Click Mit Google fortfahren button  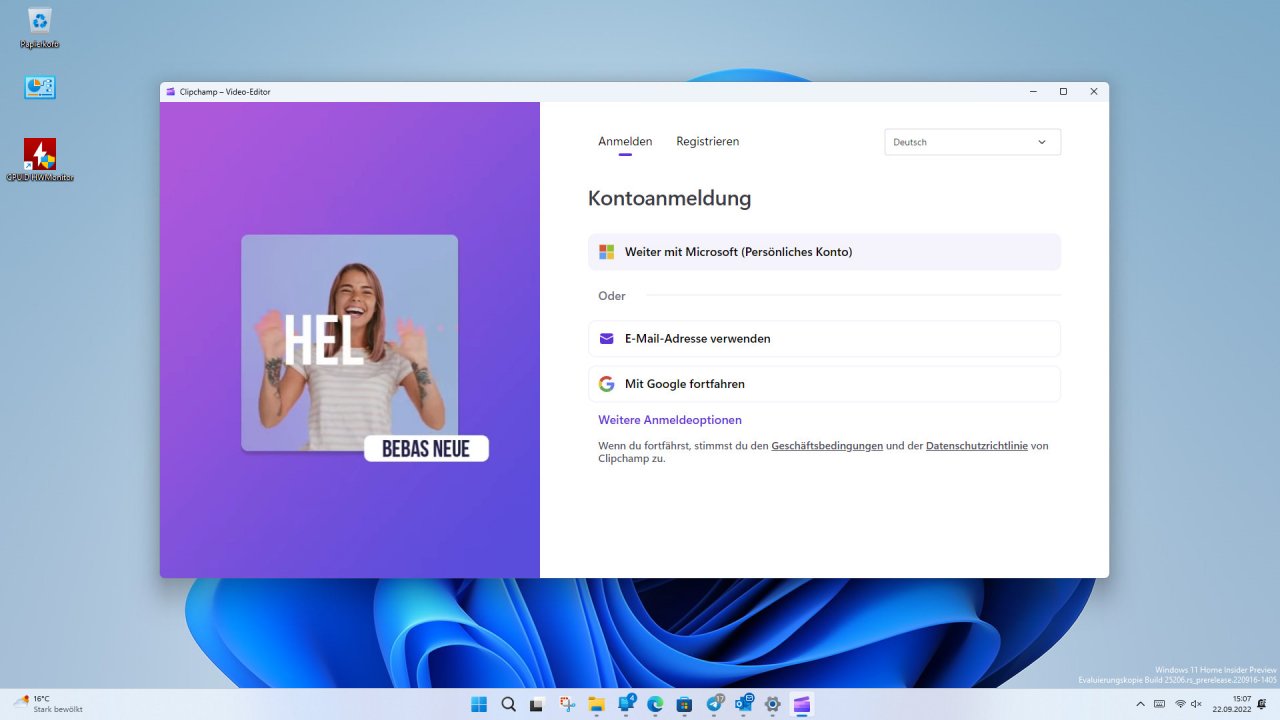(824, 384)
